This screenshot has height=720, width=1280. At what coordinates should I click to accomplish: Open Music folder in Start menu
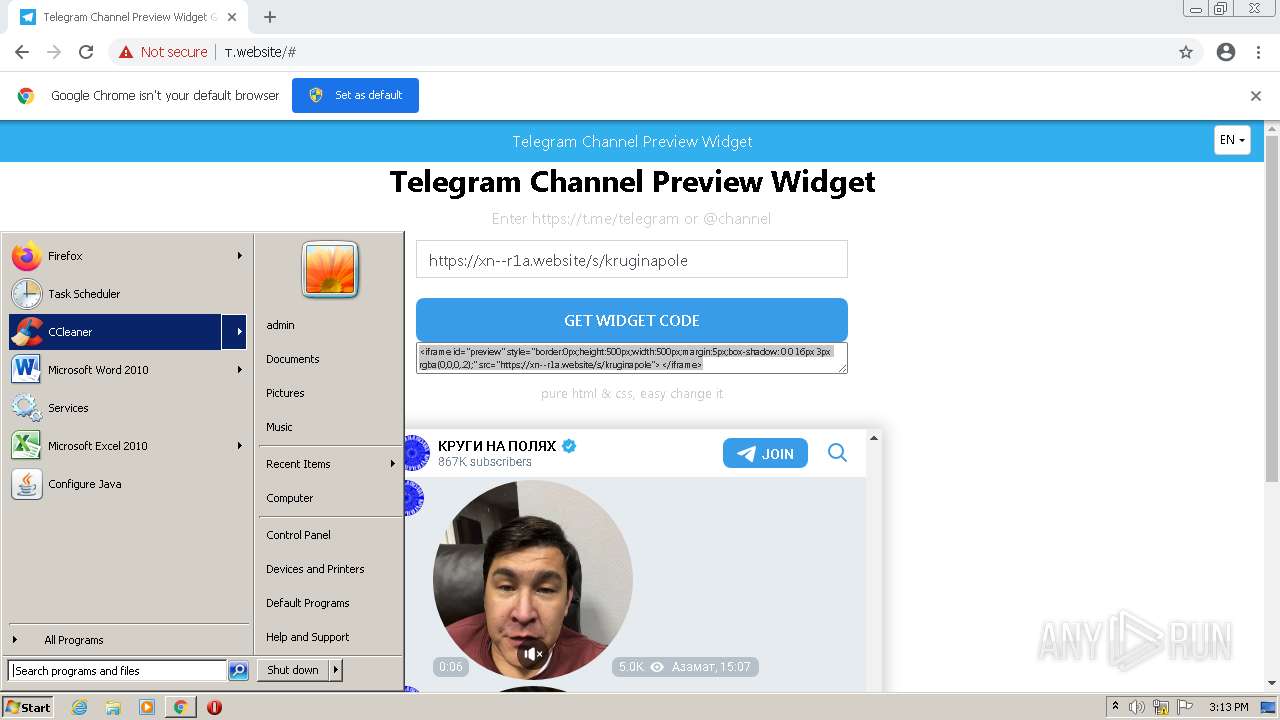click(x=279, y=427)
